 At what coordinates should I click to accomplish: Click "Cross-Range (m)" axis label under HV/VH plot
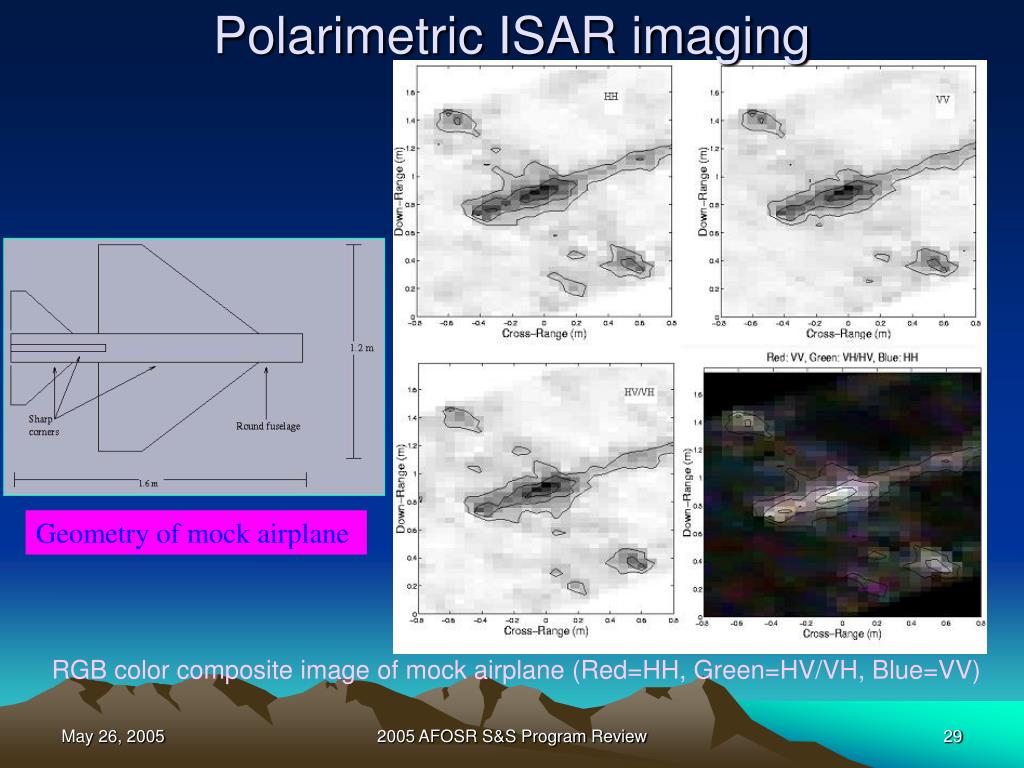pos(546,631)
